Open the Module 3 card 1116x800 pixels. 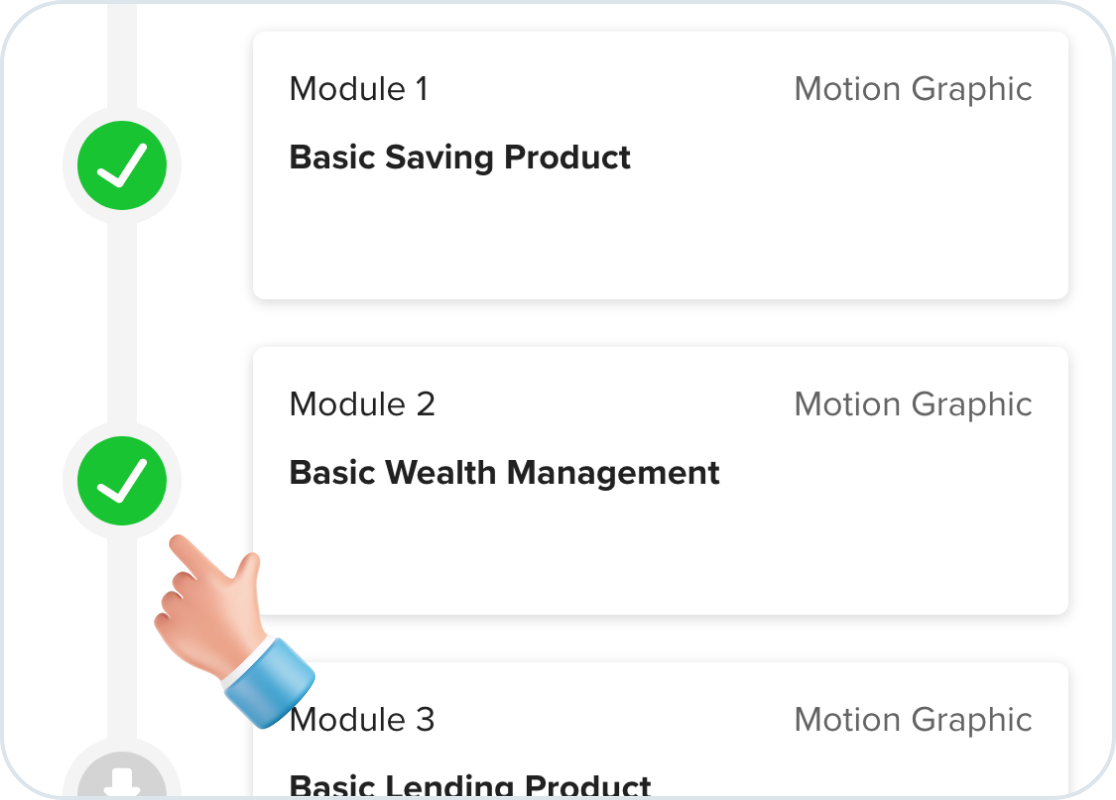[660, 731]
